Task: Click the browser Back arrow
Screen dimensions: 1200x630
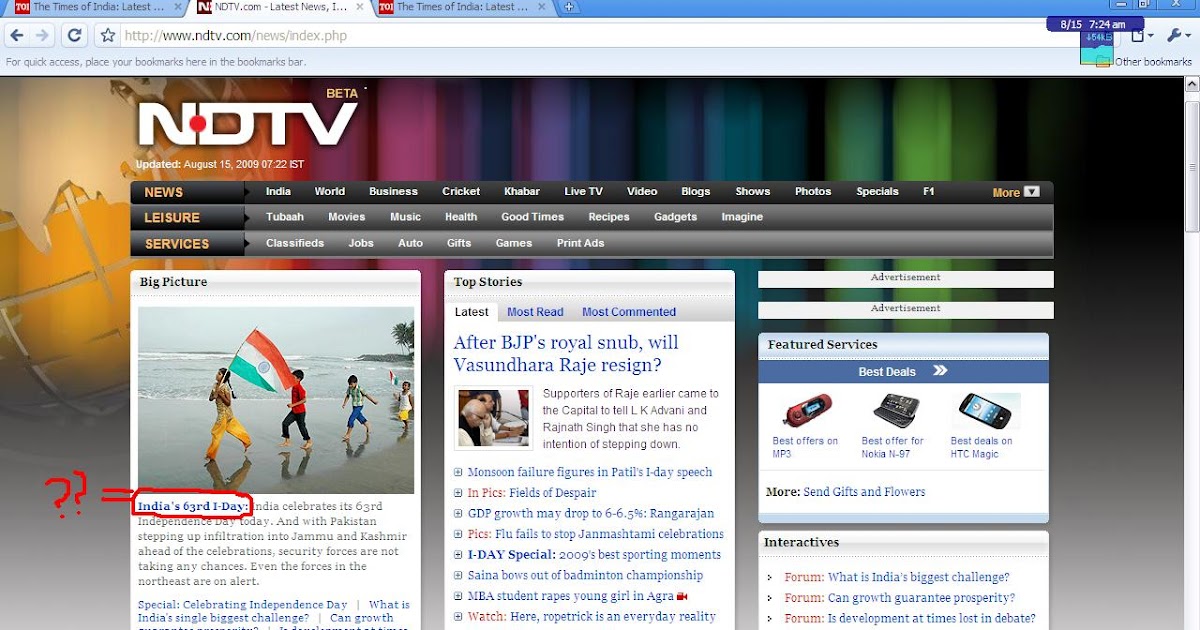Action: click(16, 36)
